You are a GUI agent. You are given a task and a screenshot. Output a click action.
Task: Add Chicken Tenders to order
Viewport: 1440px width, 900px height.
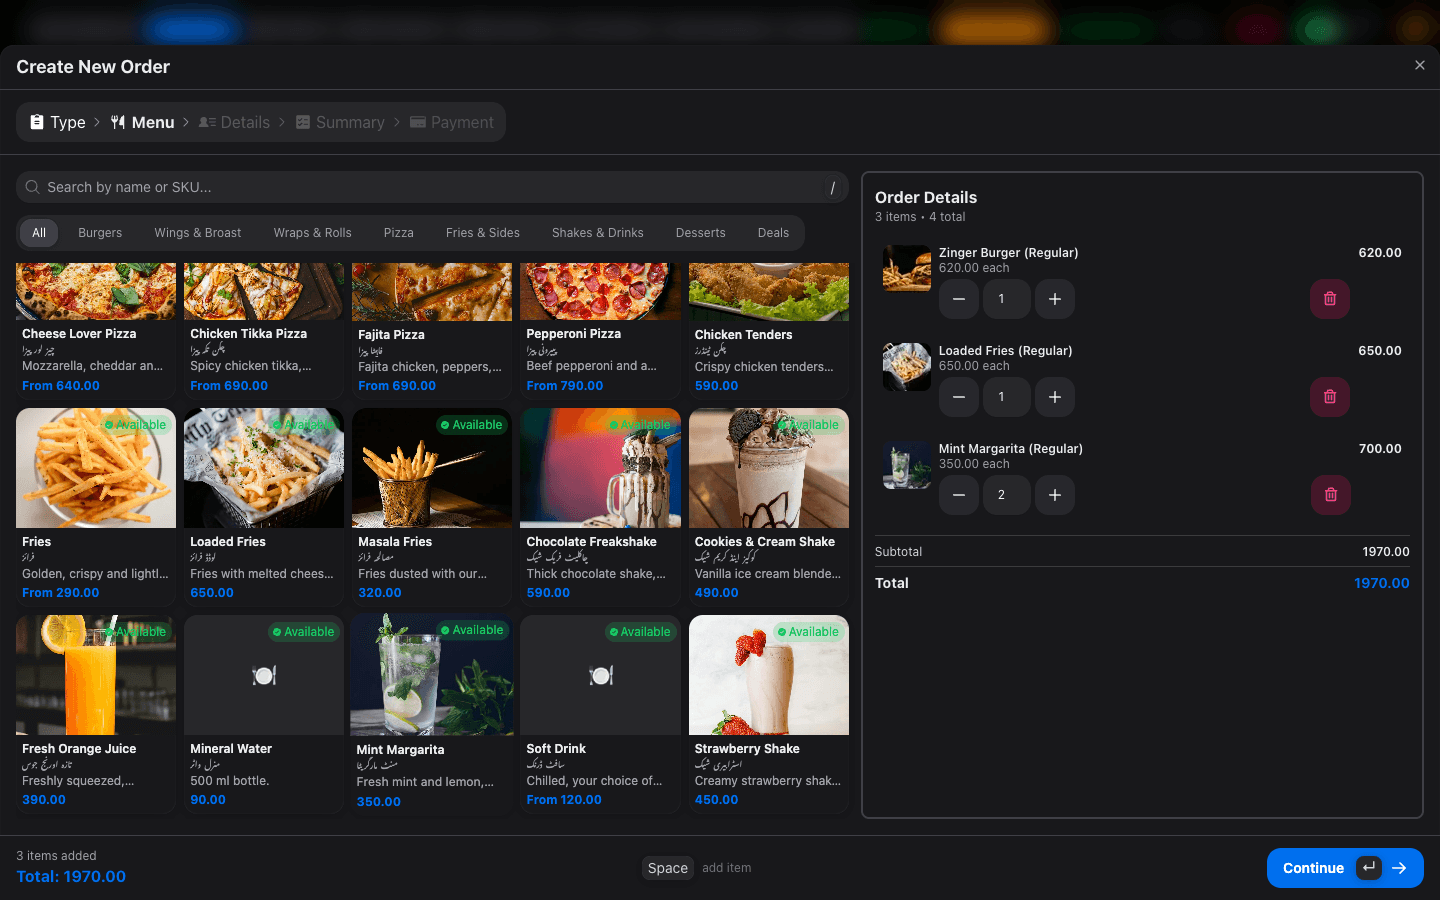[769, 331]
